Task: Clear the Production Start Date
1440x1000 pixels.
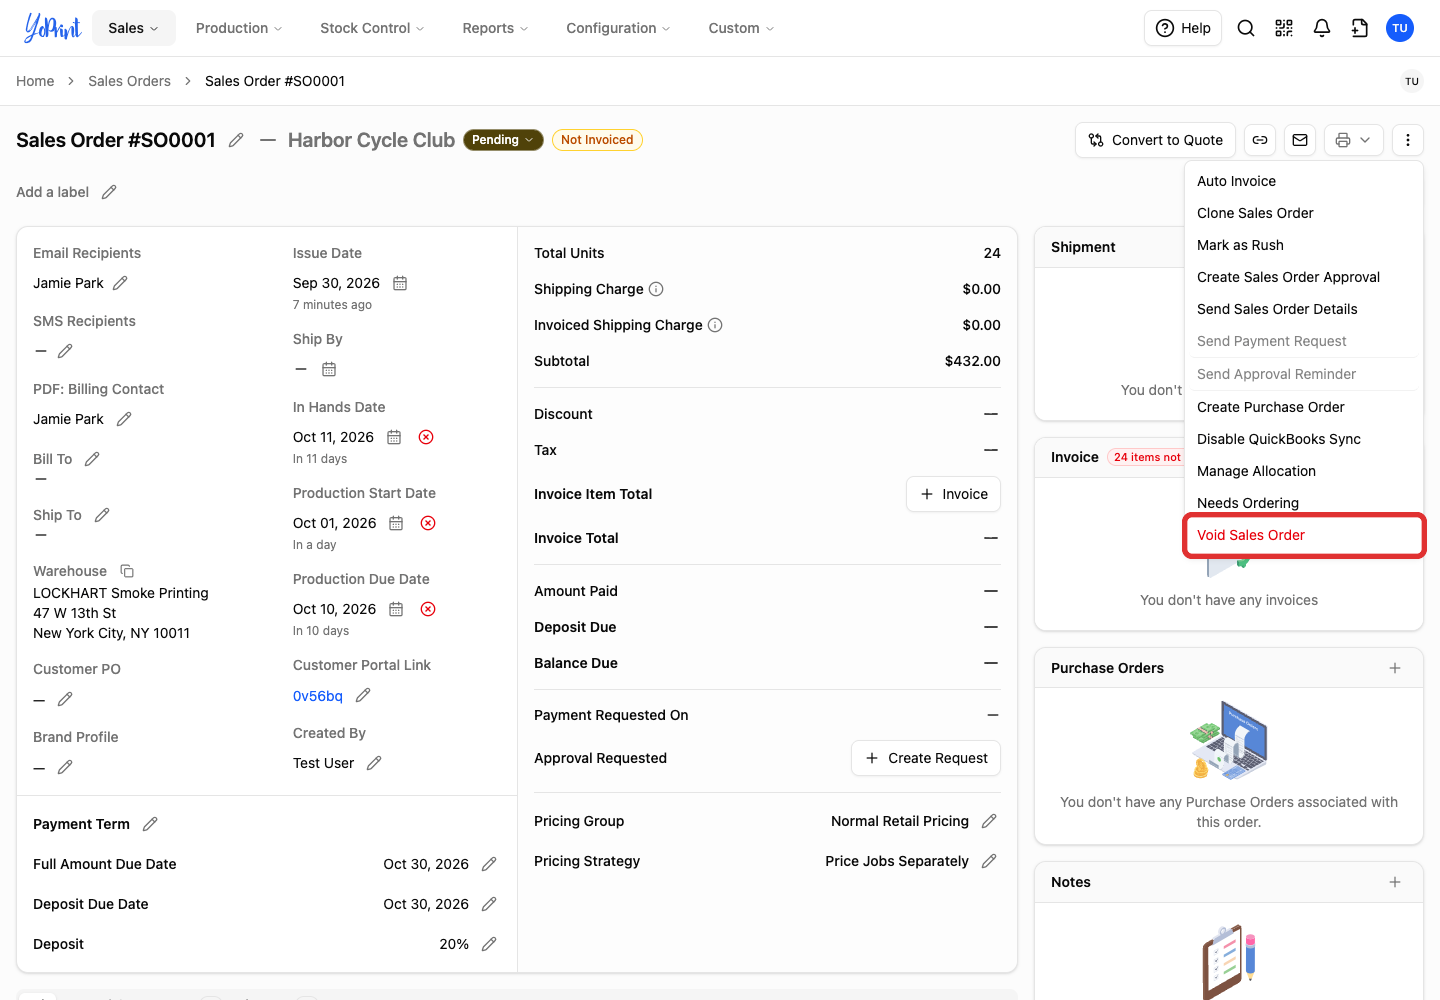Action: pos(428,523)
